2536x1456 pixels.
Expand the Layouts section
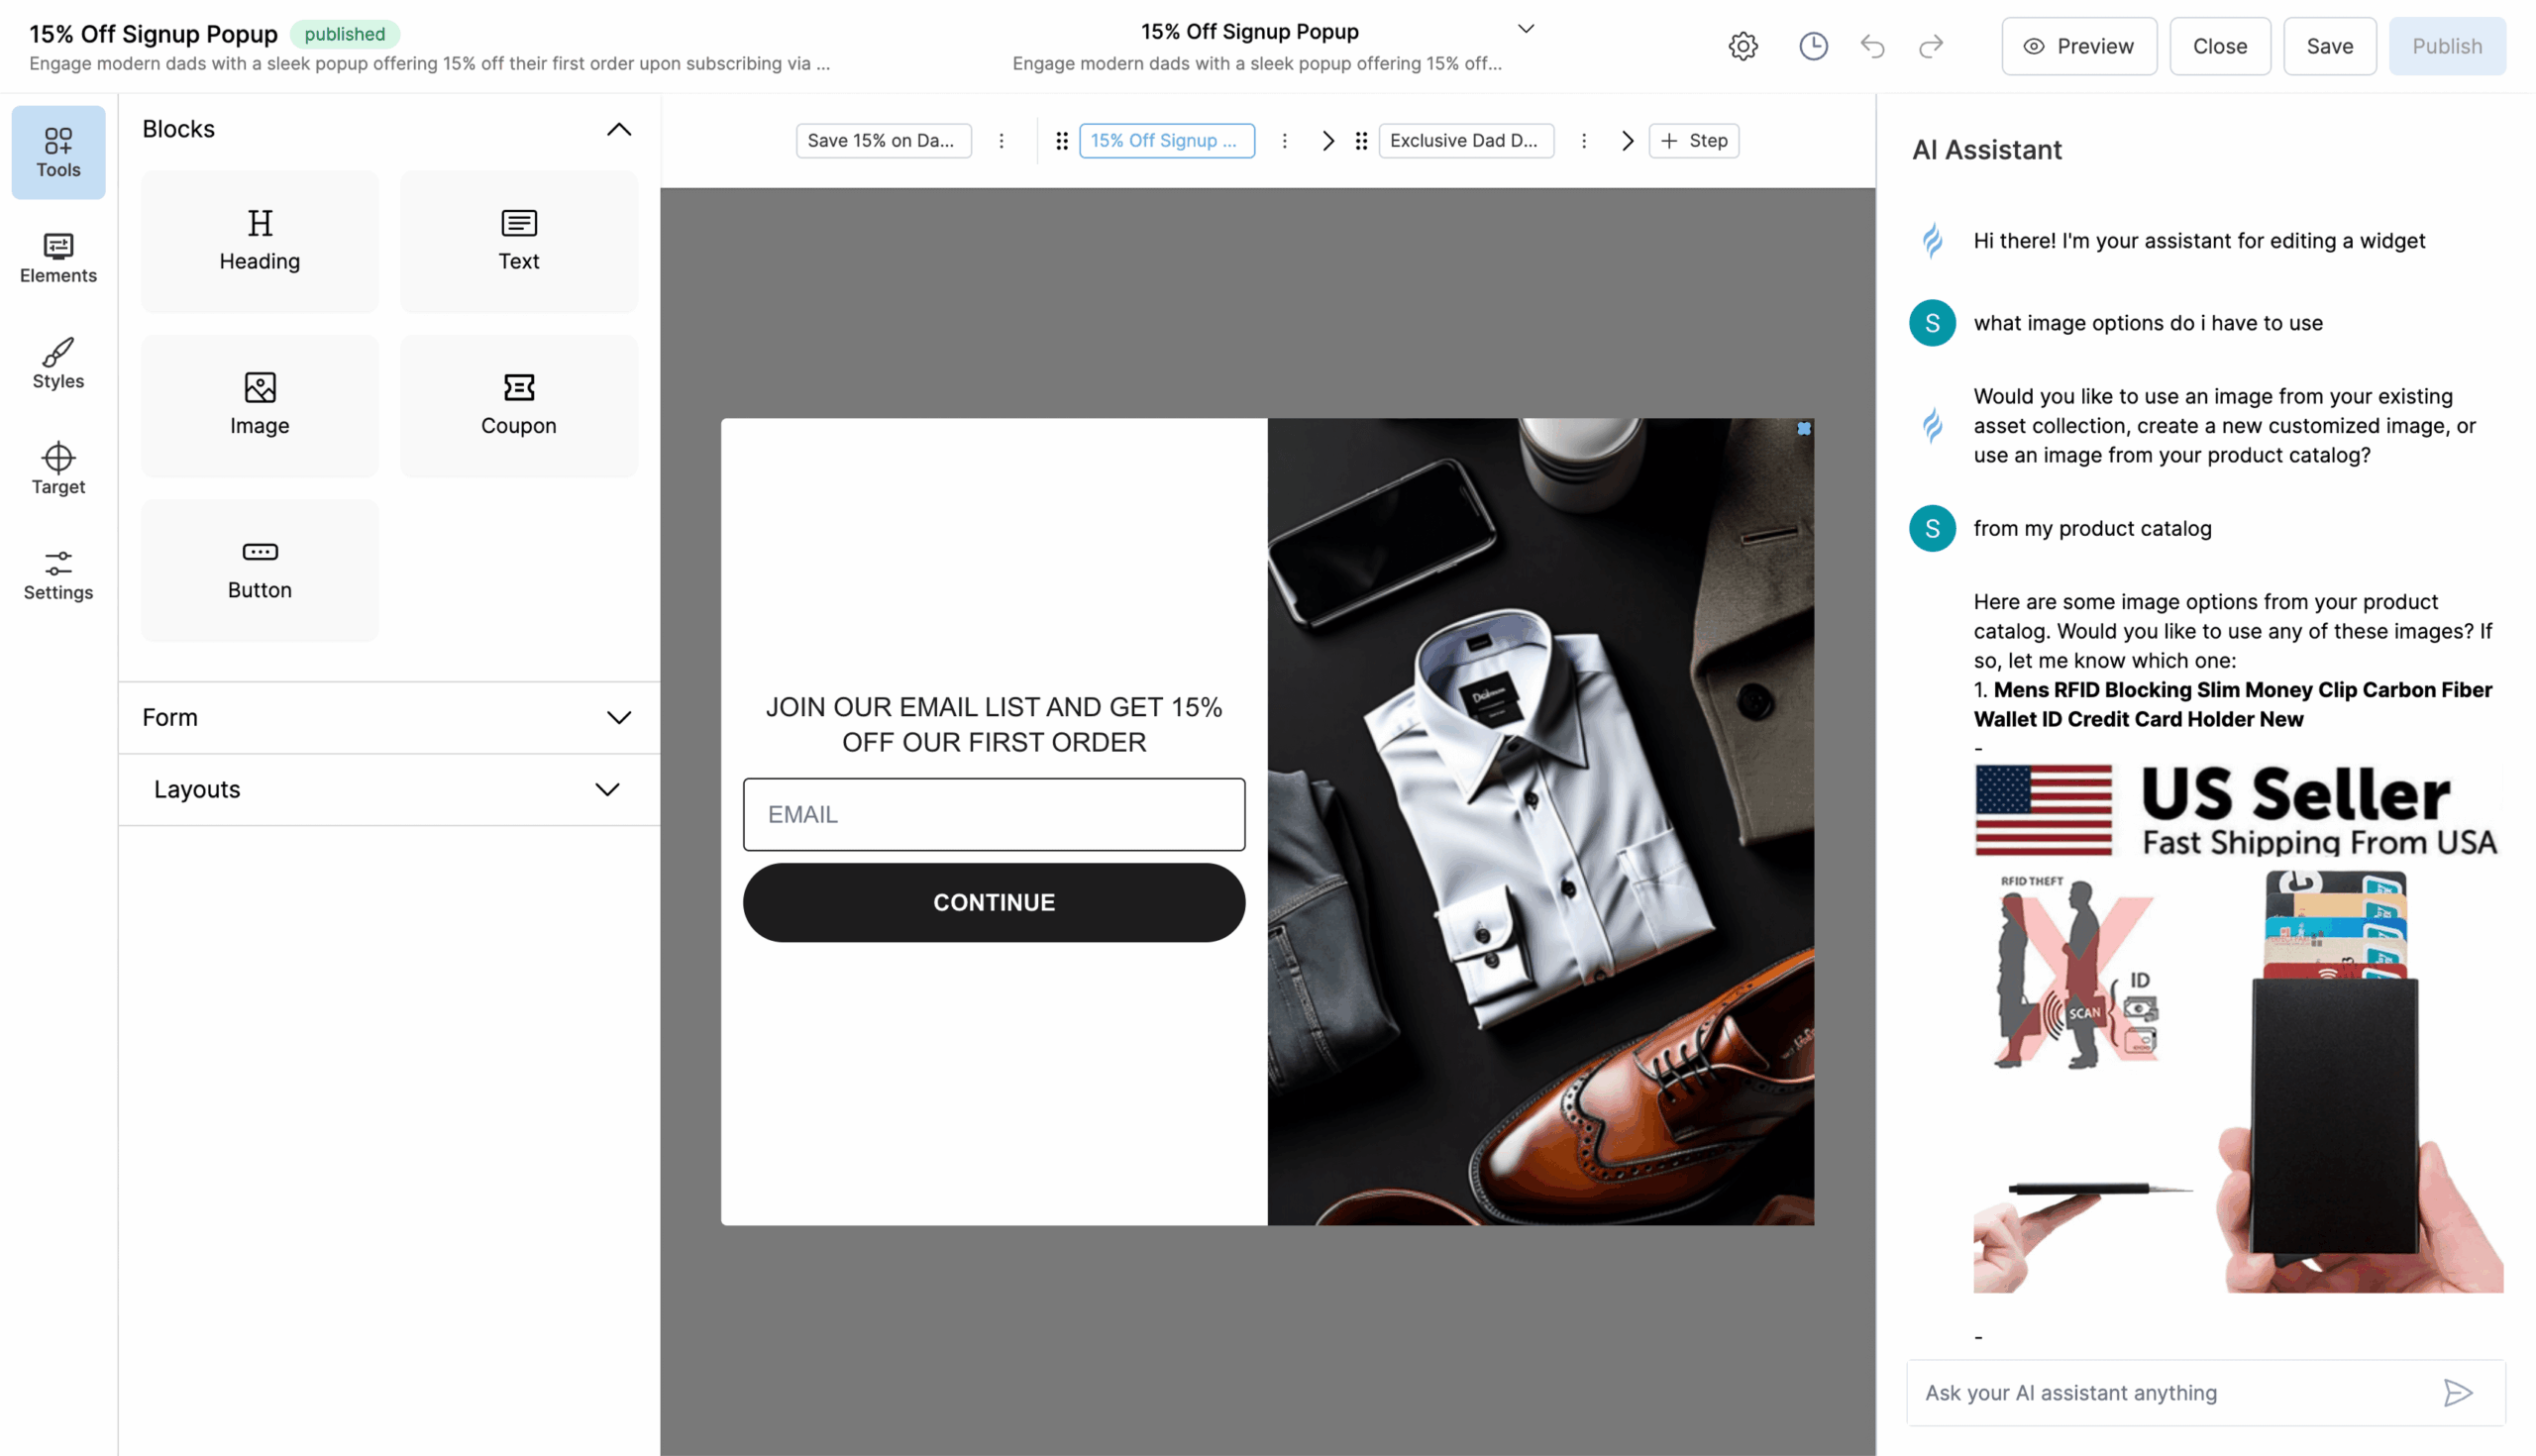[607, 789]
